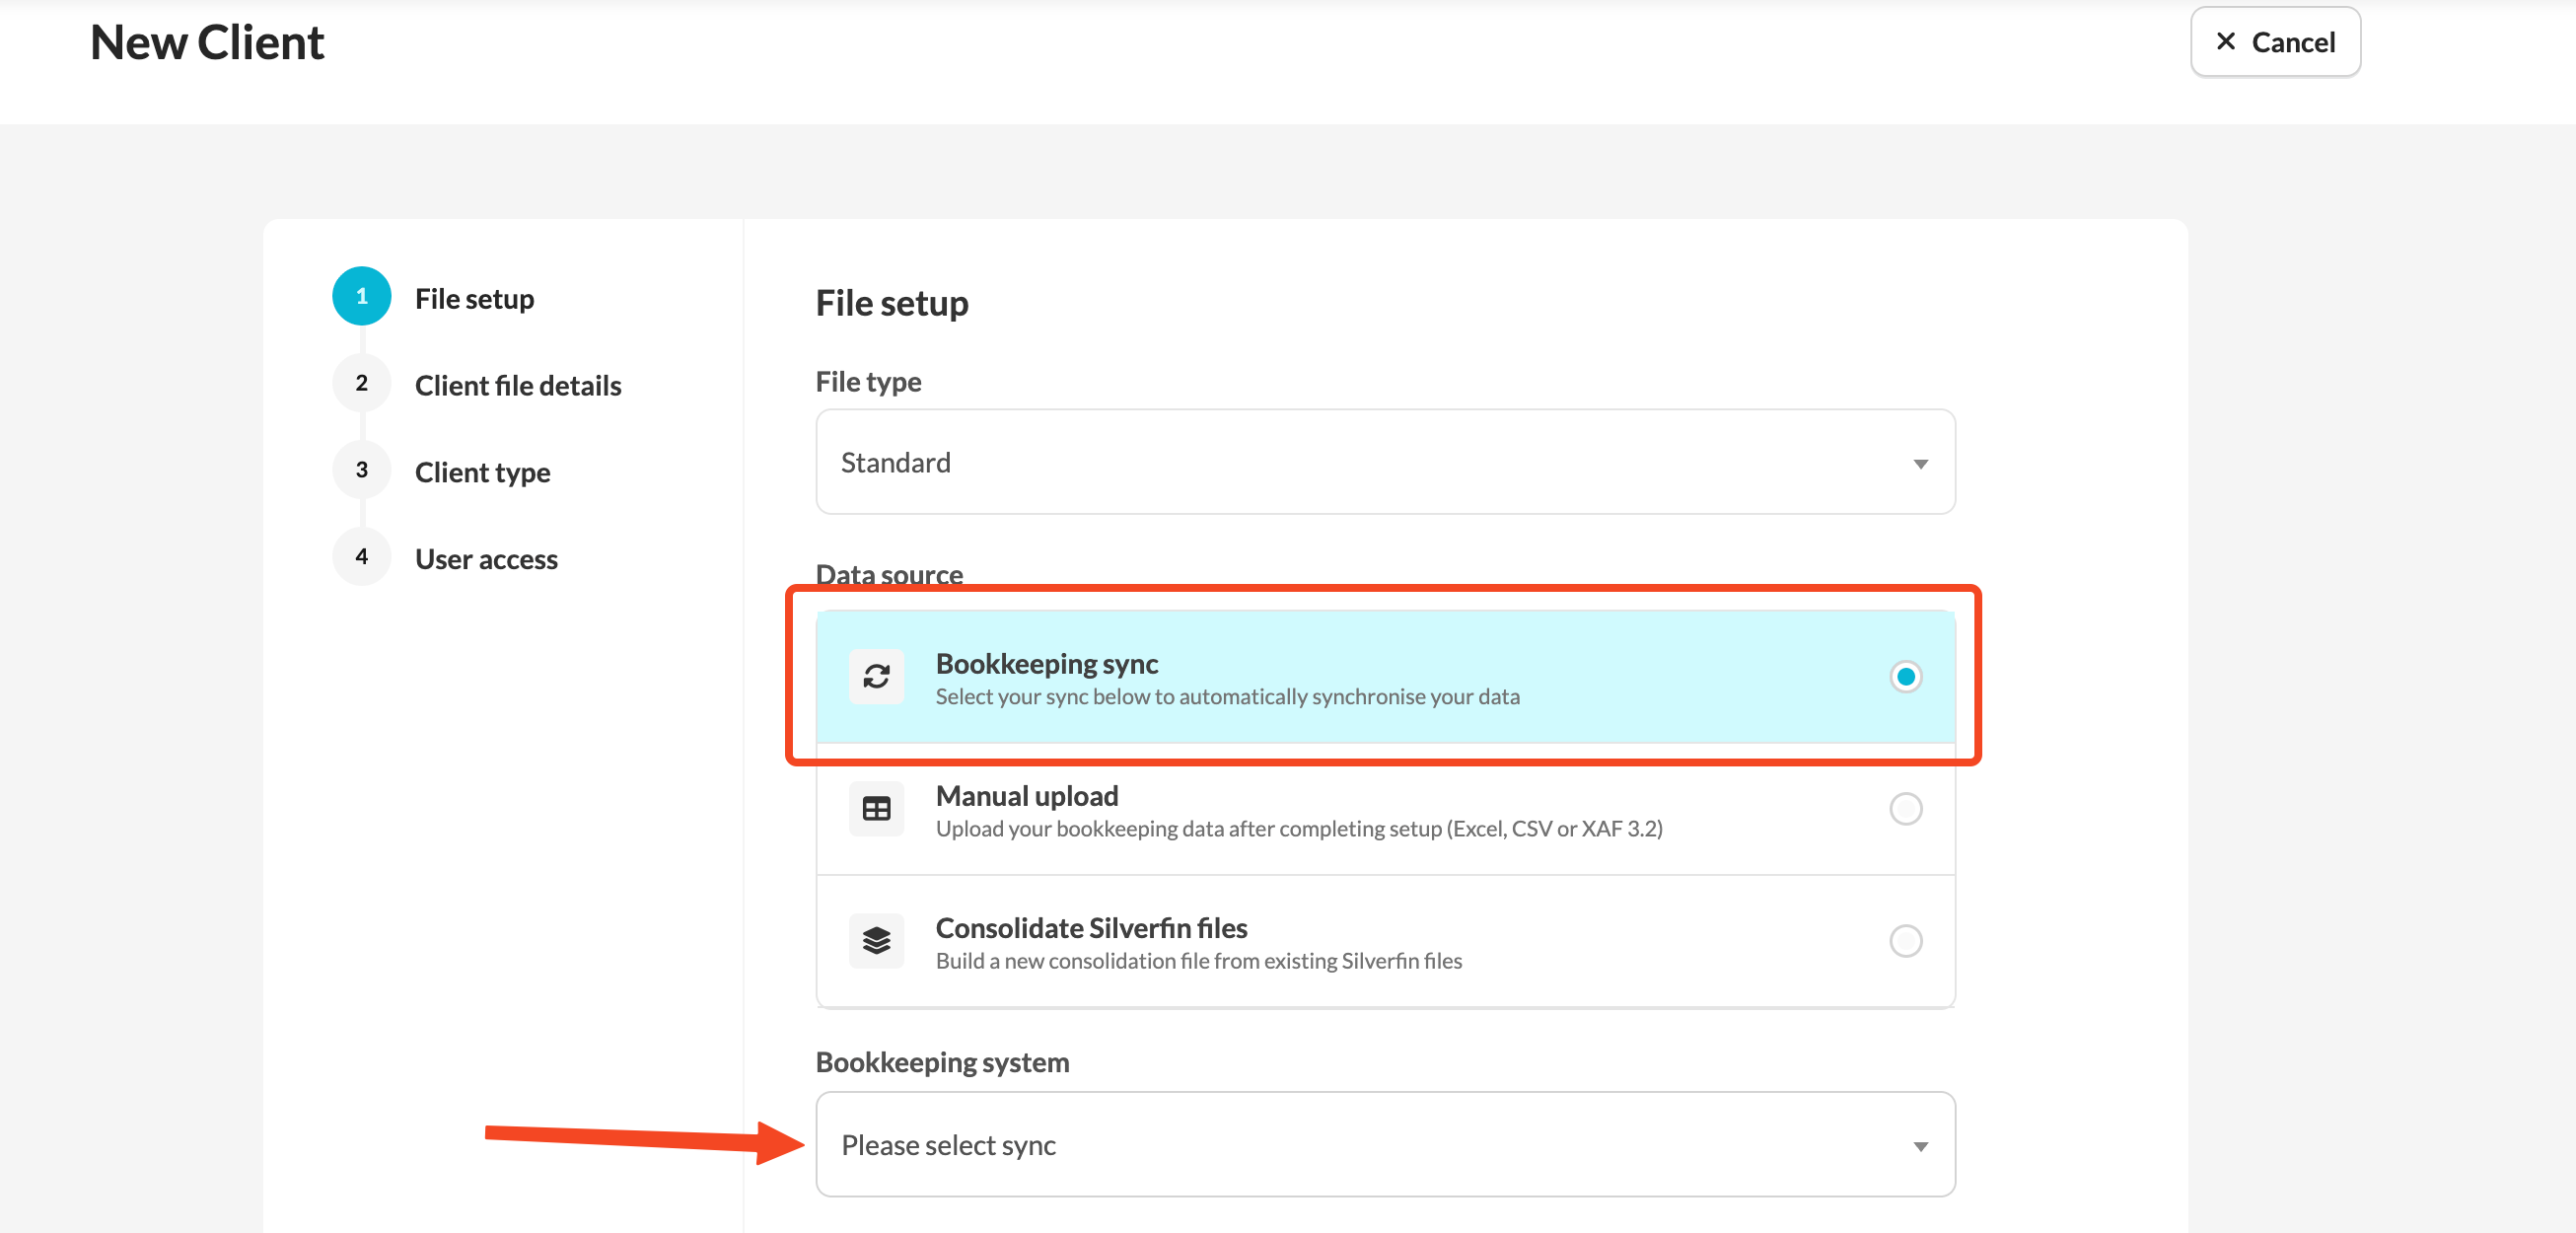The image size is (2576, 1233).
Task: Click the Bookkeeping sync refresh icon
Action: (876, 677)
